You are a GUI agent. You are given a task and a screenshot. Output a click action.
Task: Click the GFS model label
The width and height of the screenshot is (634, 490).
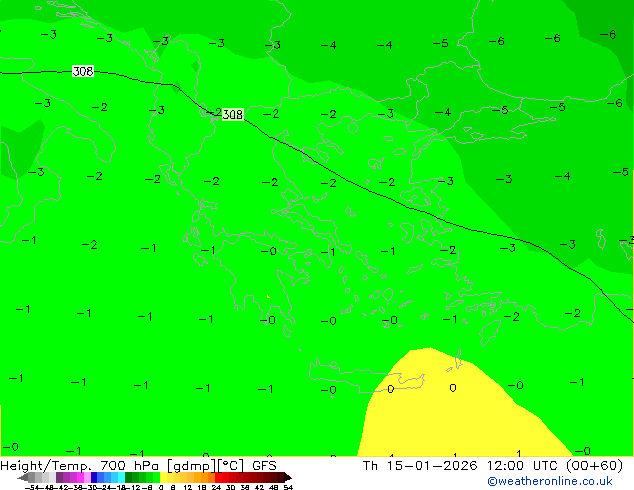[264, 466]
